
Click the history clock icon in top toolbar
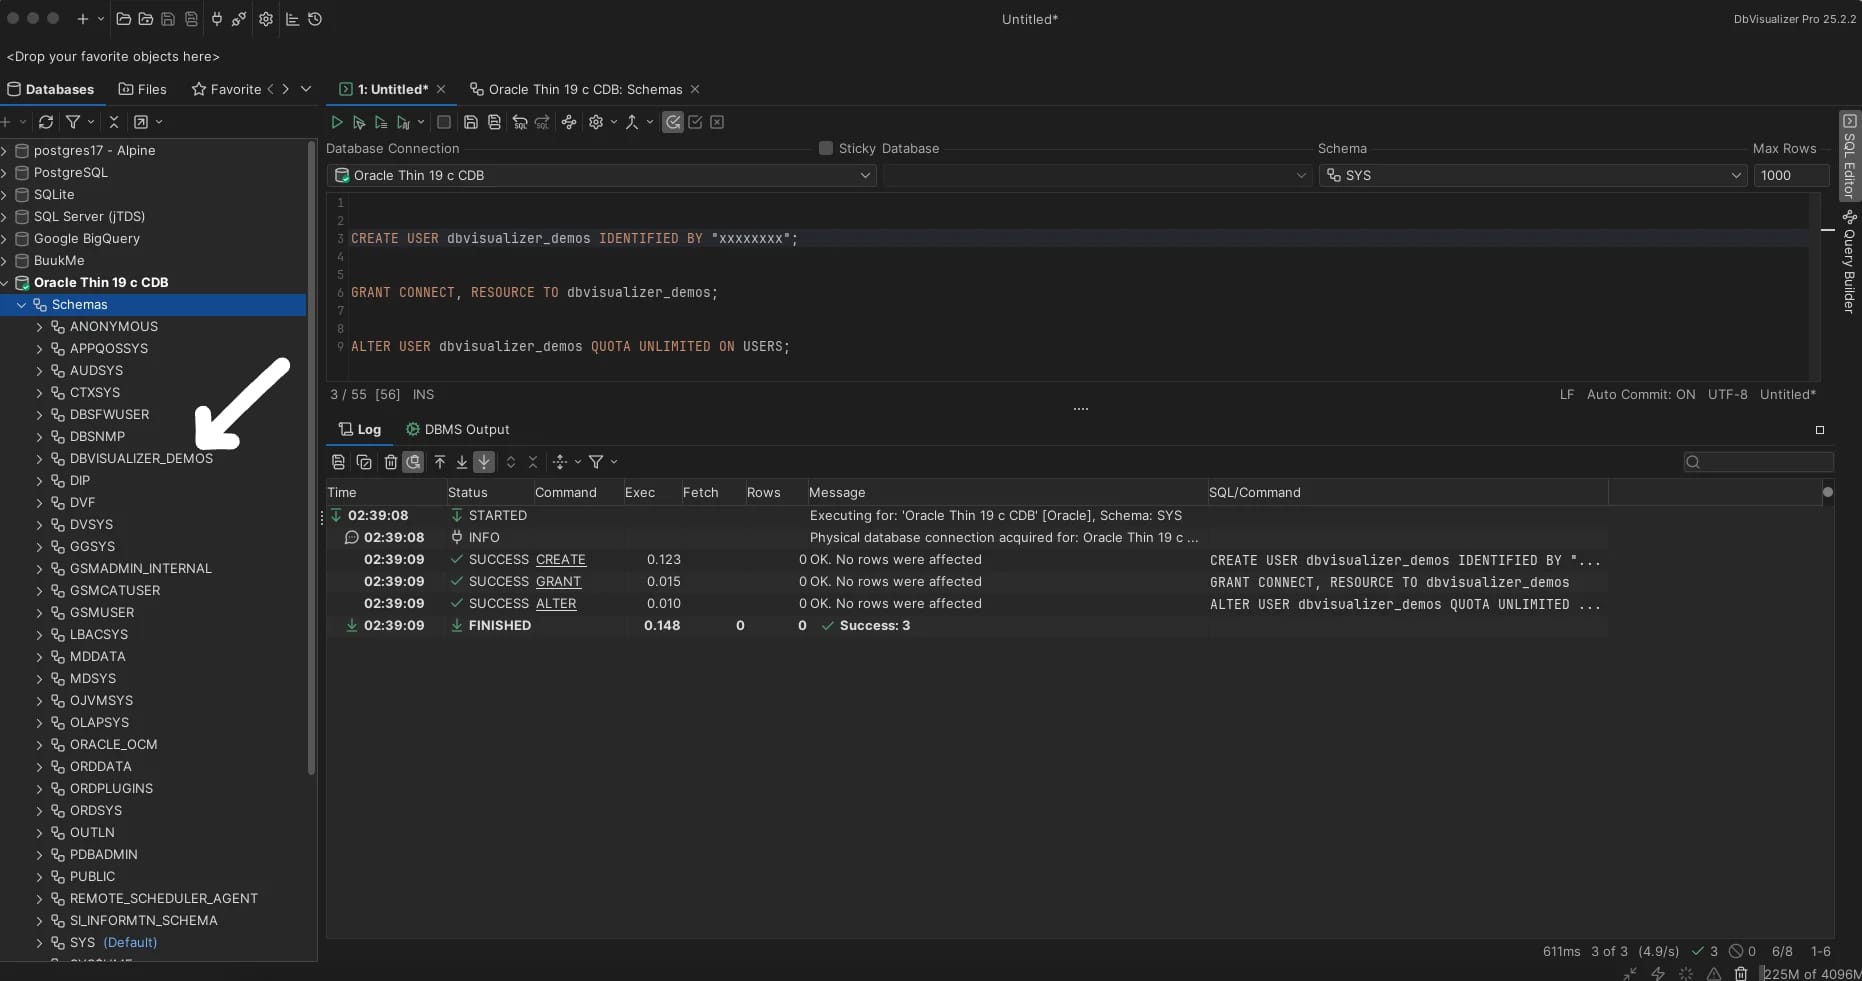pyautogui.click(x=315, y=19)
